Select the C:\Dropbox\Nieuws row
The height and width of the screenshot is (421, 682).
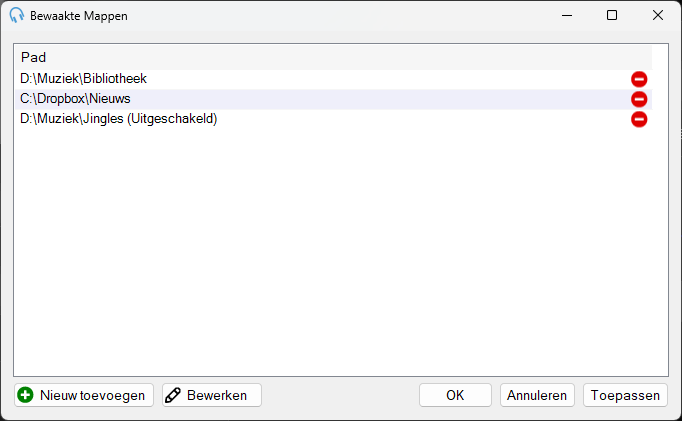coord(334,99)
